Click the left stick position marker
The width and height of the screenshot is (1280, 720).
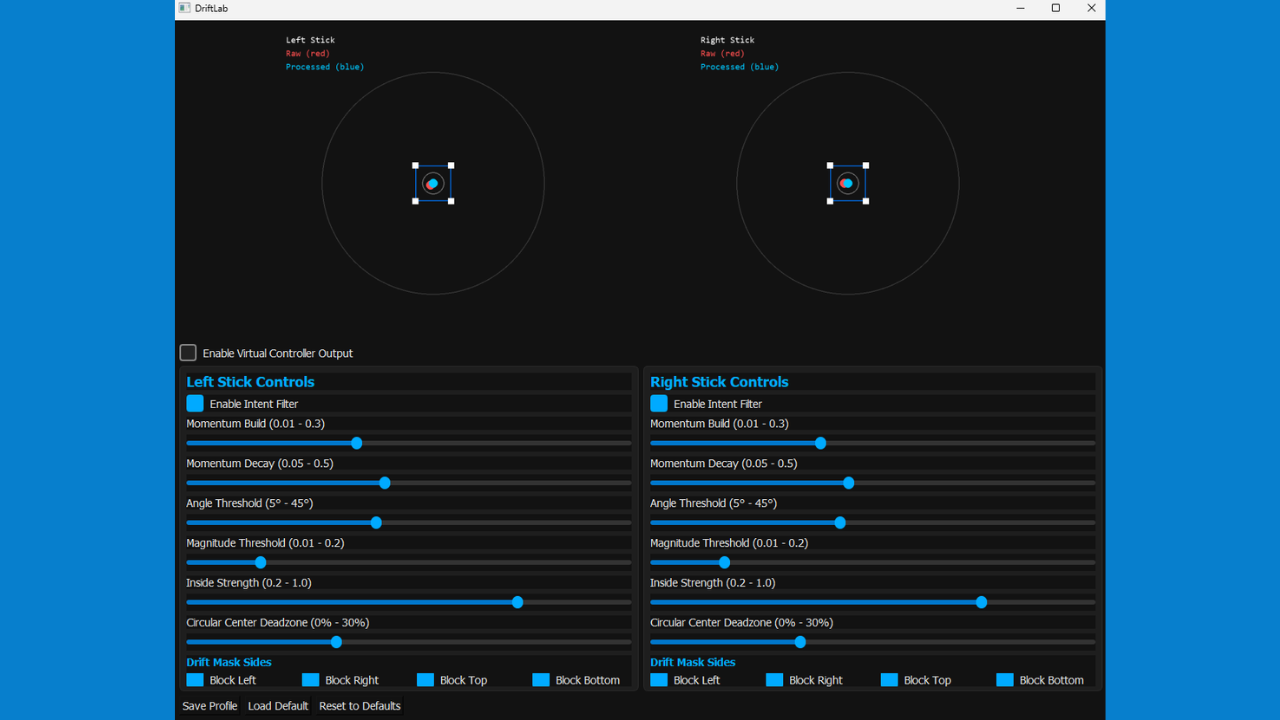pos(432,183)
